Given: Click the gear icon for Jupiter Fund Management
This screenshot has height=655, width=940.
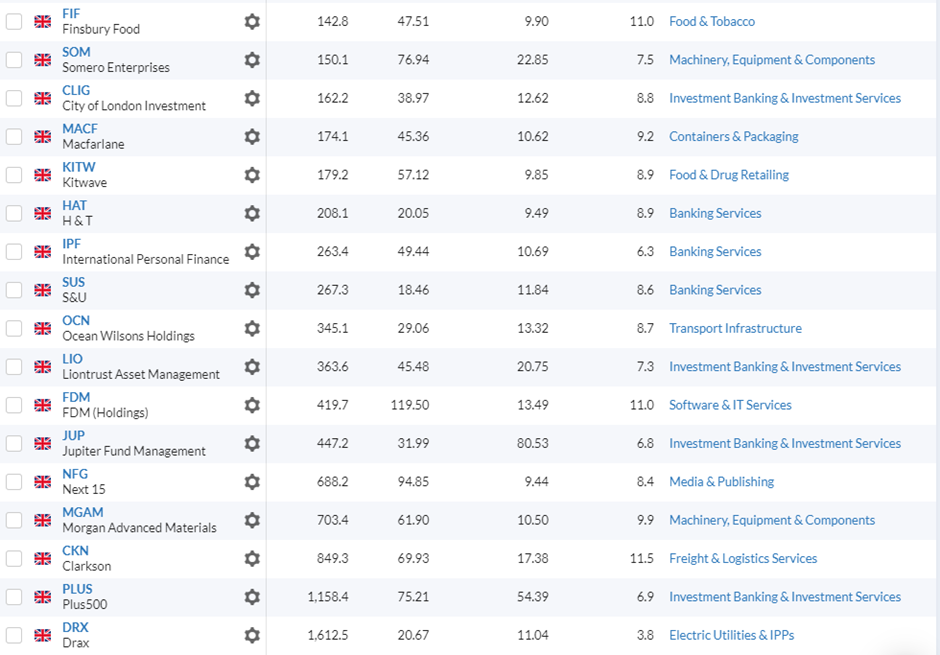Looking at the screenshot, I should tap(252, 443).
